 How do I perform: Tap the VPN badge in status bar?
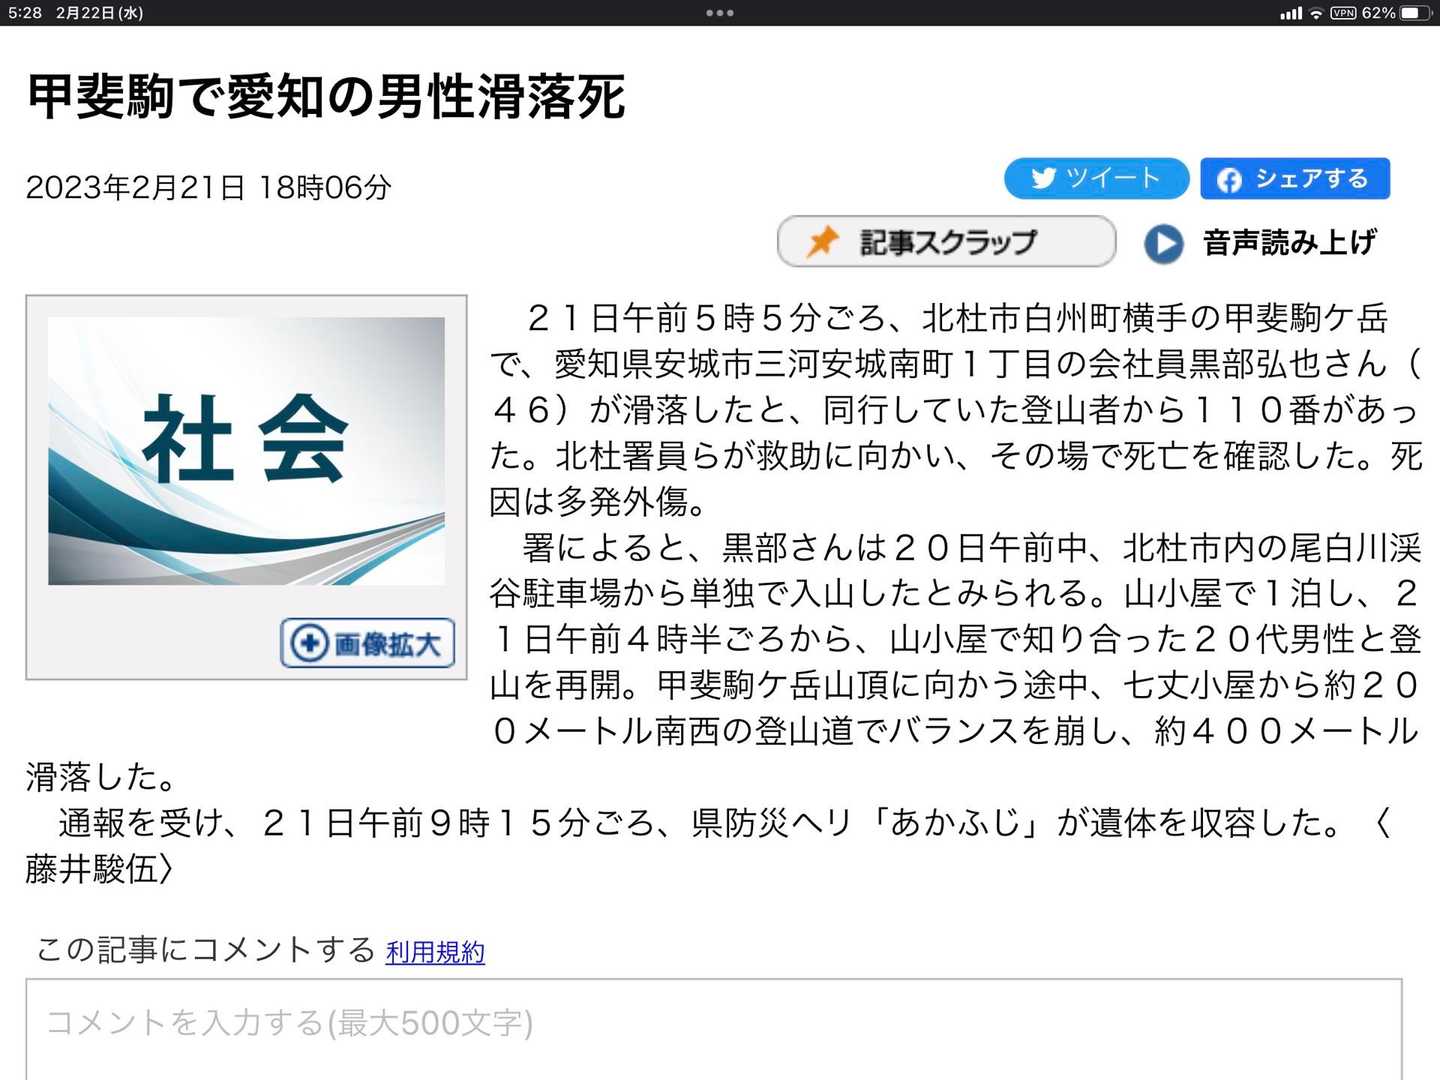pyautogui.click(x=1343, y=13)
